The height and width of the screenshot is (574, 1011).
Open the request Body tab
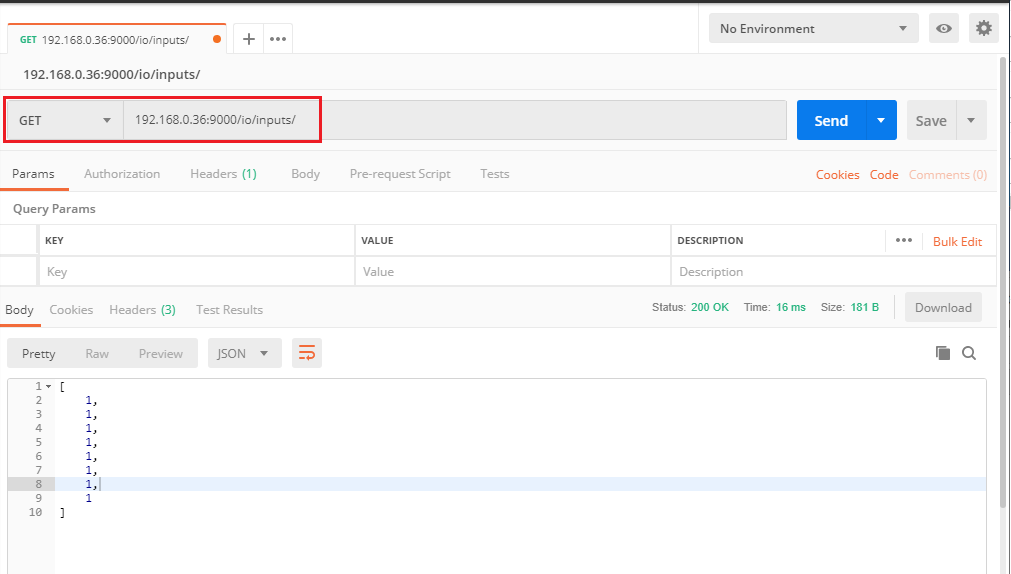point(306,173)
